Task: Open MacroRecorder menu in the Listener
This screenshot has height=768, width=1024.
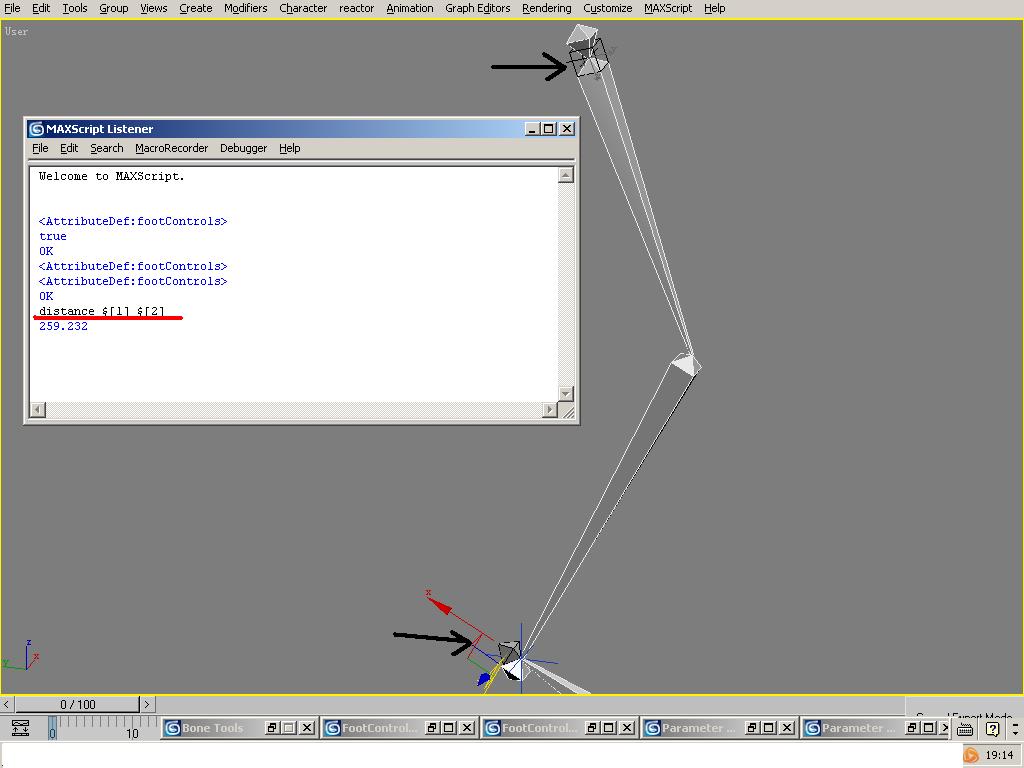Action: pyautogui.click(x=171, y=148)
